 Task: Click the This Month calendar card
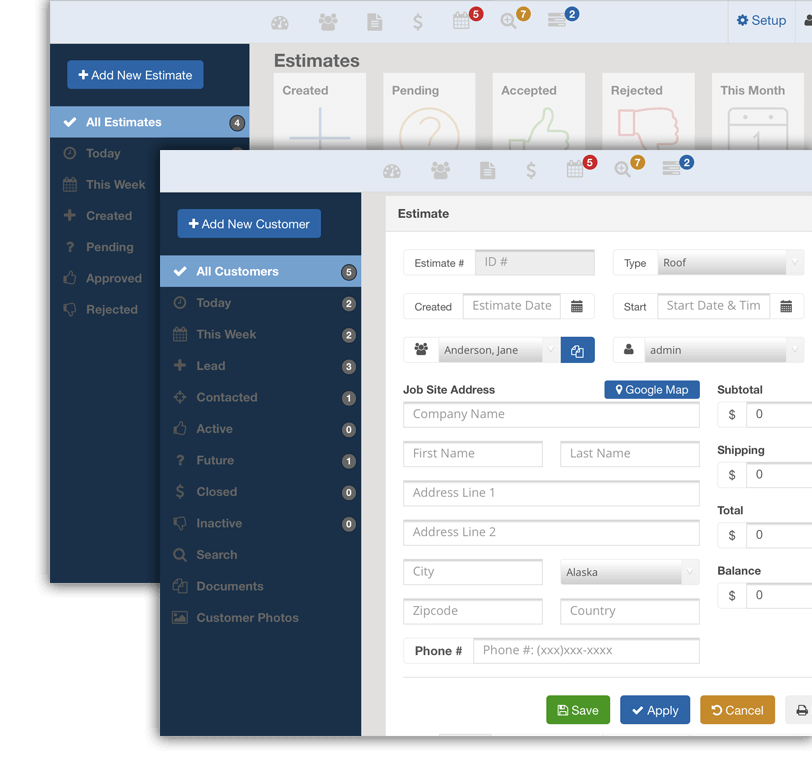(x=758, y=111)
